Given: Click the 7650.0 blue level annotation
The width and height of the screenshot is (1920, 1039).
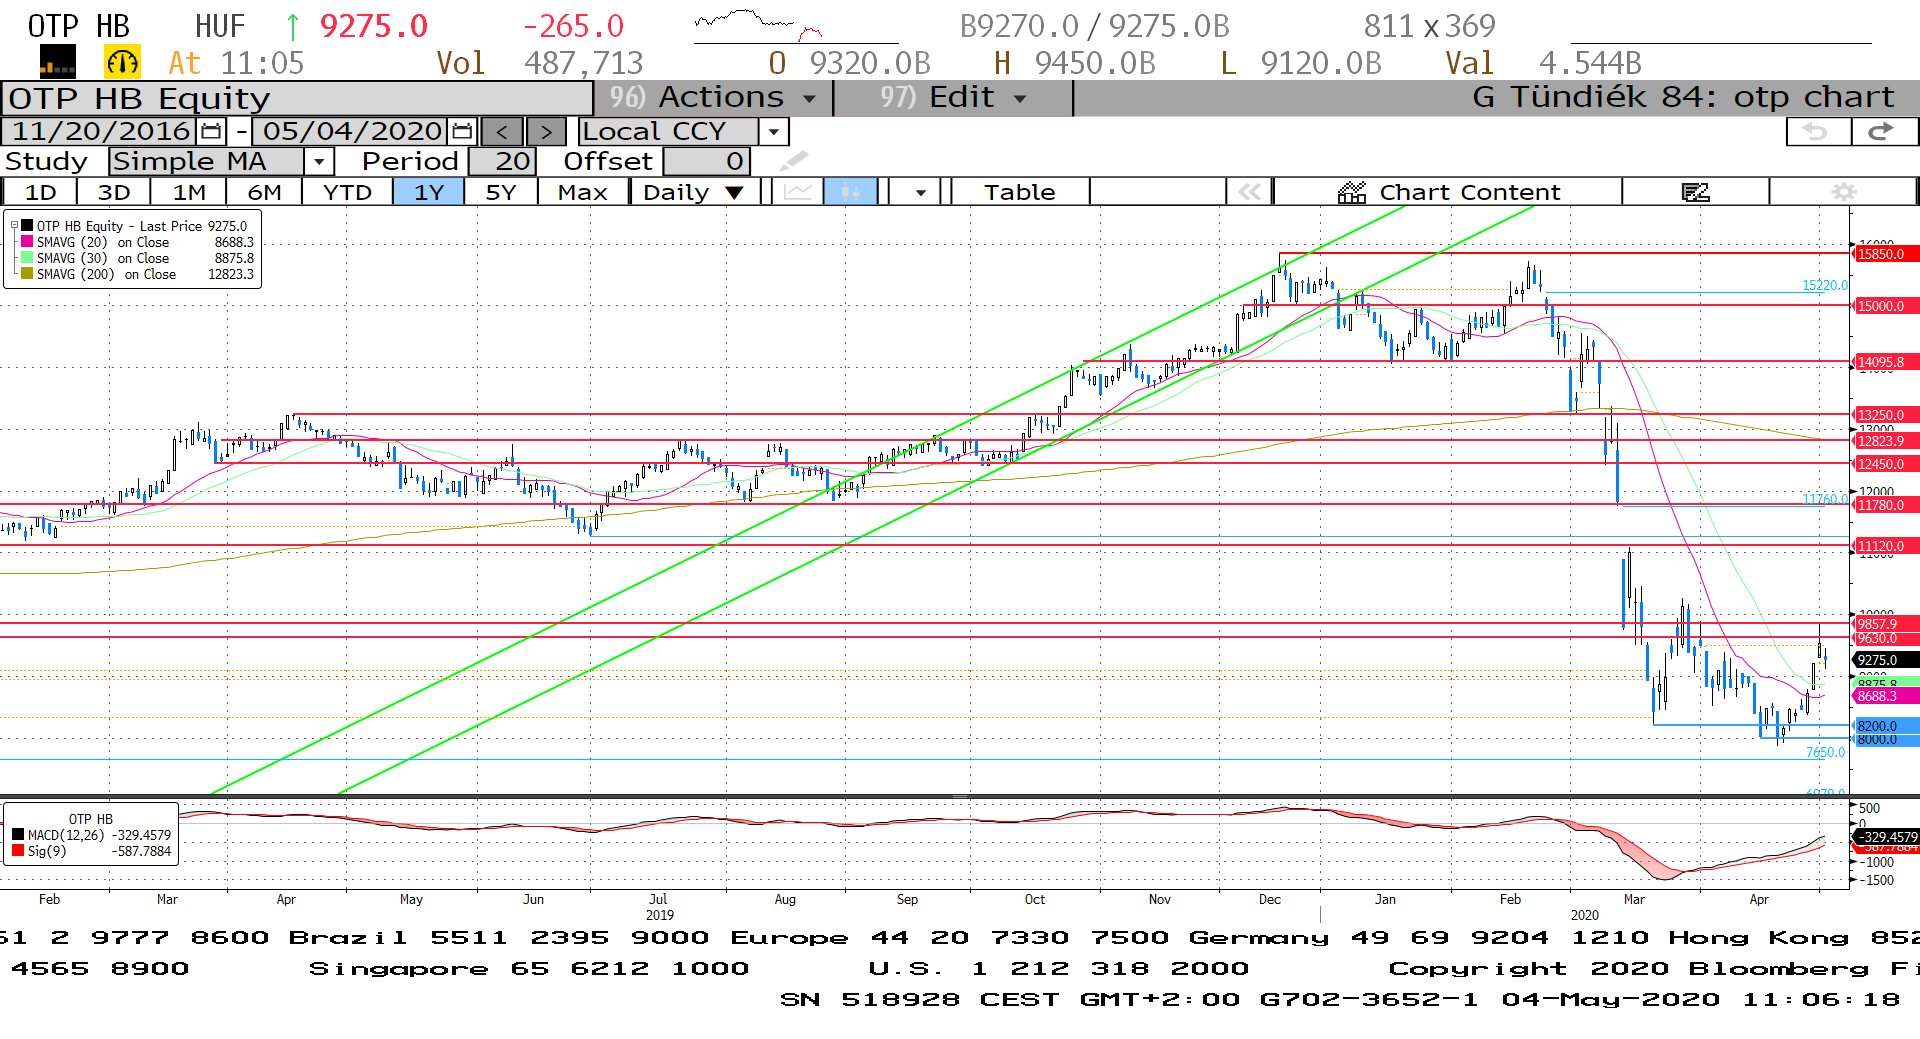Looking at the screenshot, I should tap(1825, 752).
